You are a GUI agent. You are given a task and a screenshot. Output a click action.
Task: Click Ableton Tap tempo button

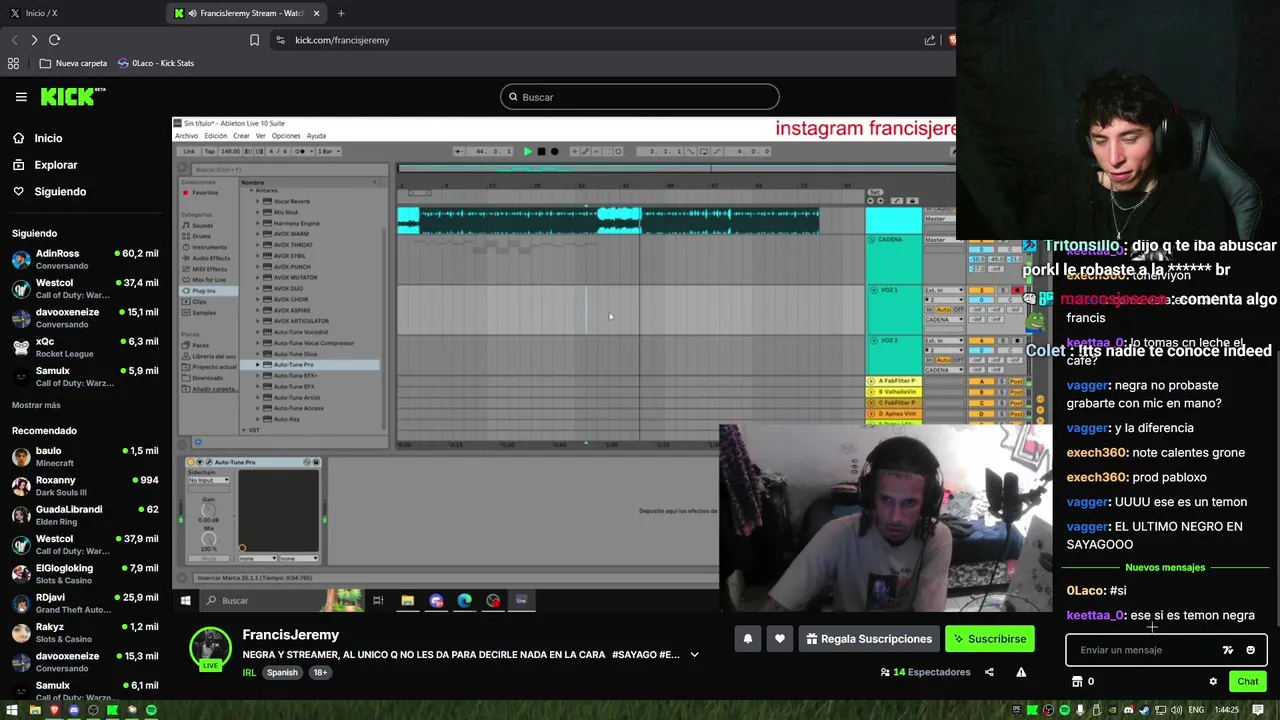click(x=210, y=152)
